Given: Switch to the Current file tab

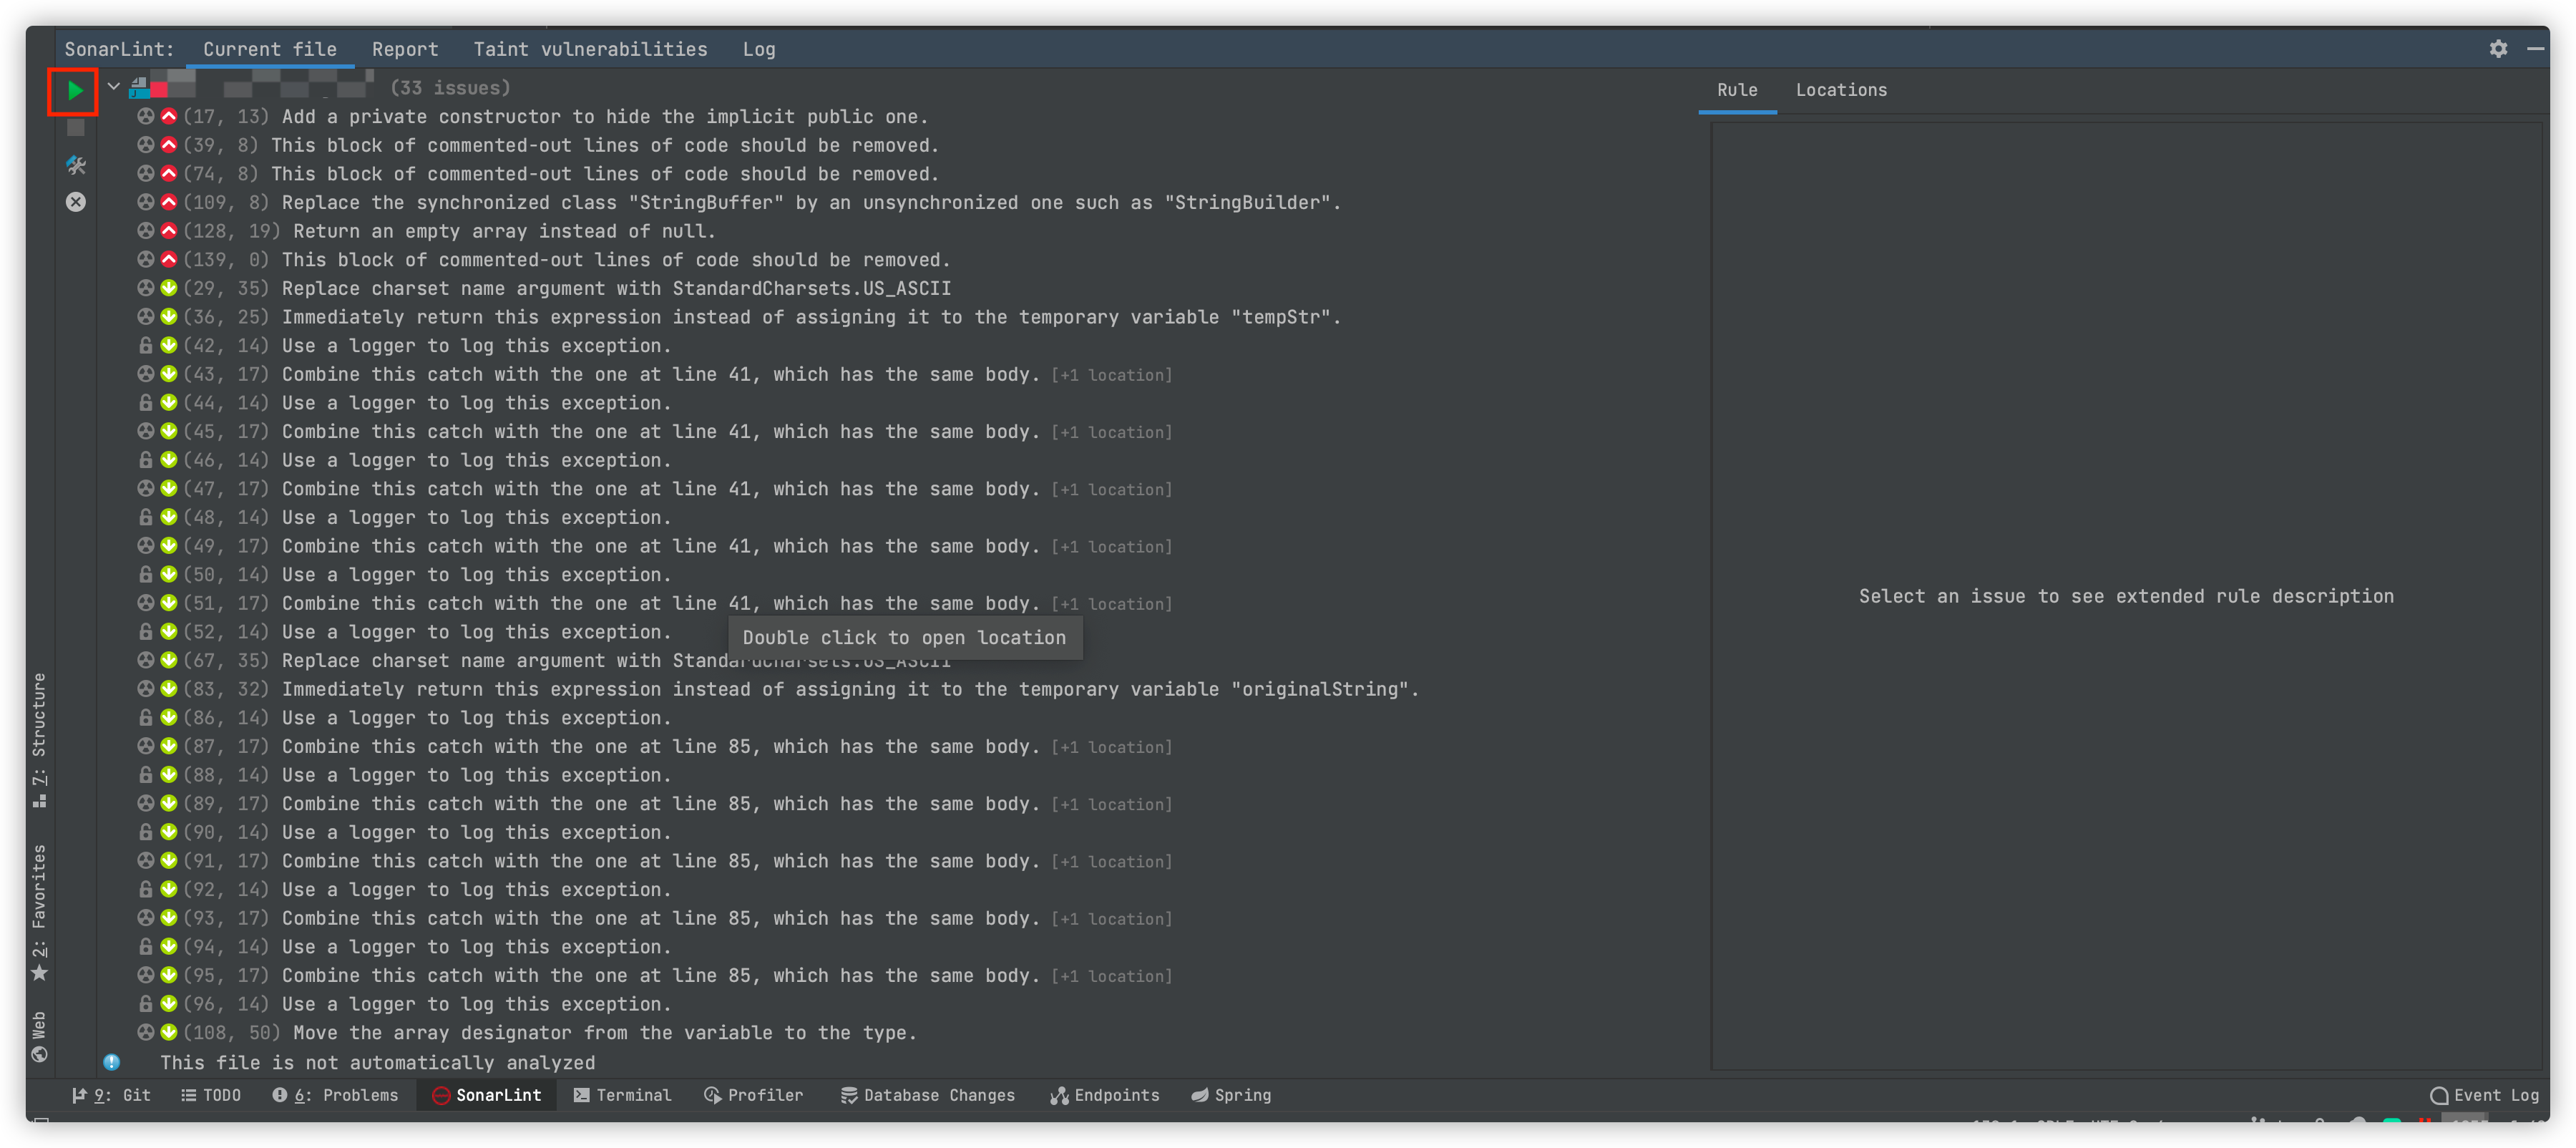Looking at the screenshot, I should (270, 49).
